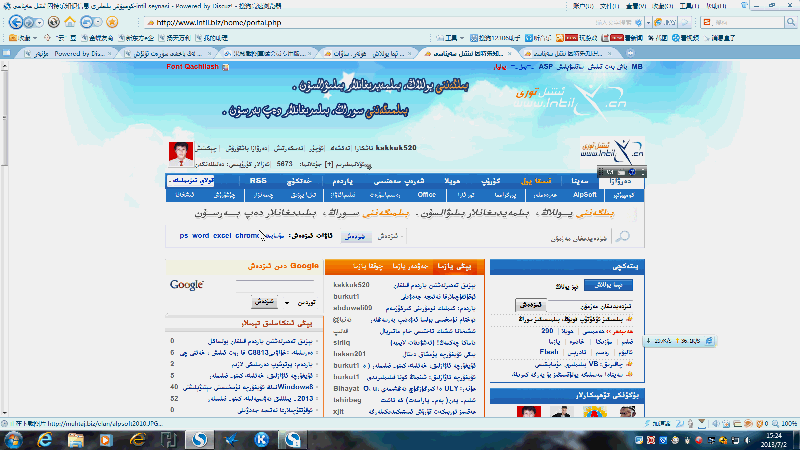This screenshot has height=450, width=800.
Task: Click the Font Qachilash link
Action: (x=192, y=67)
